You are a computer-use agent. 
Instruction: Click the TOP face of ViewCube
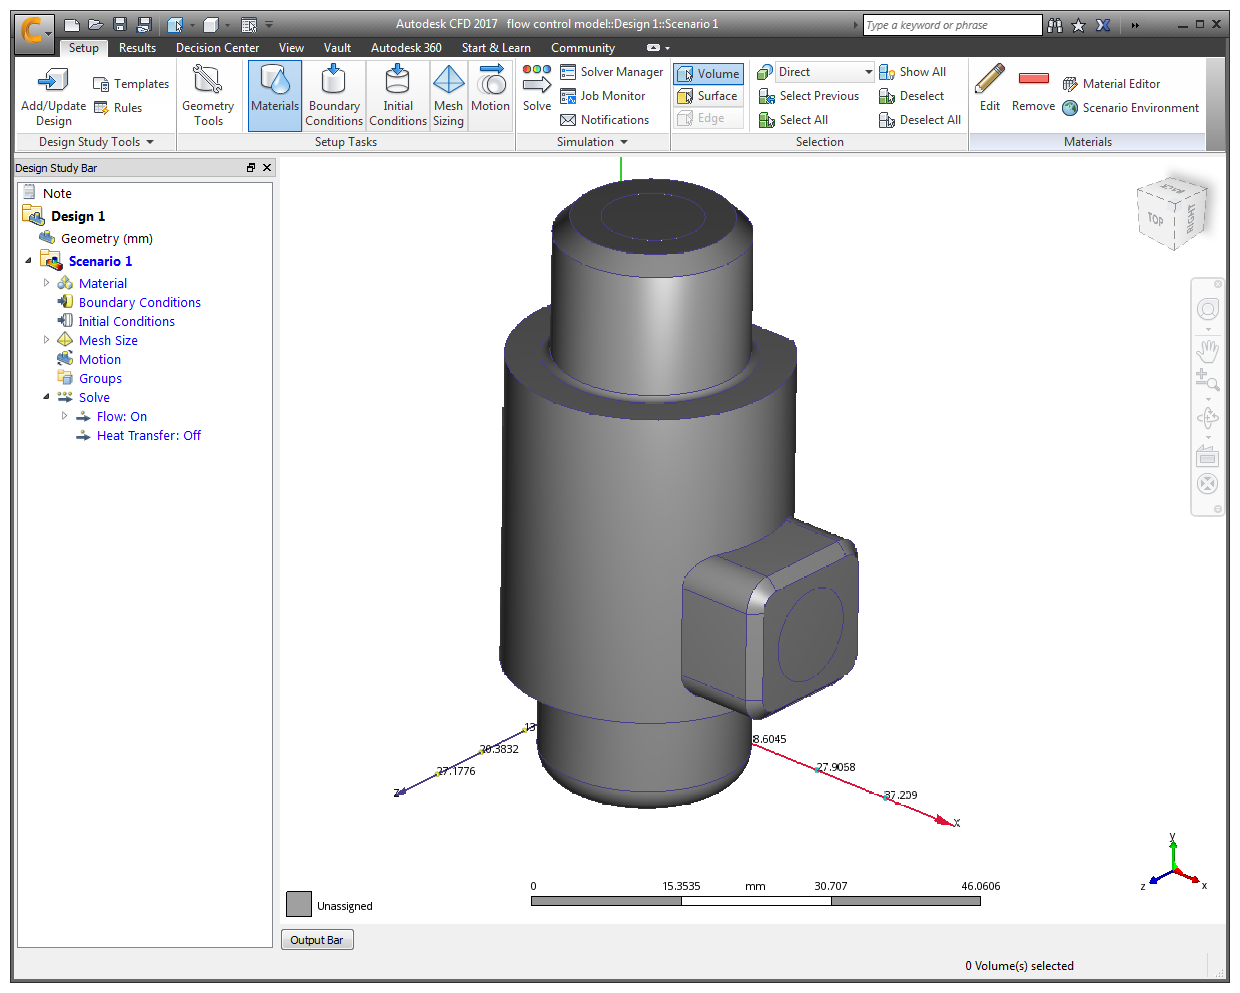[x=1155, y=219]
